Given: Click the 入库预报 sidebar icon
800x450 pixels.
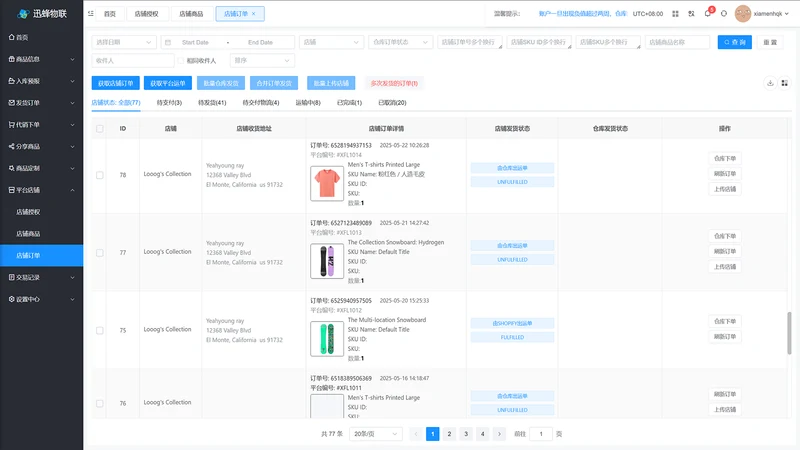Looking at the screenshot, I should [x=12, y=81].
